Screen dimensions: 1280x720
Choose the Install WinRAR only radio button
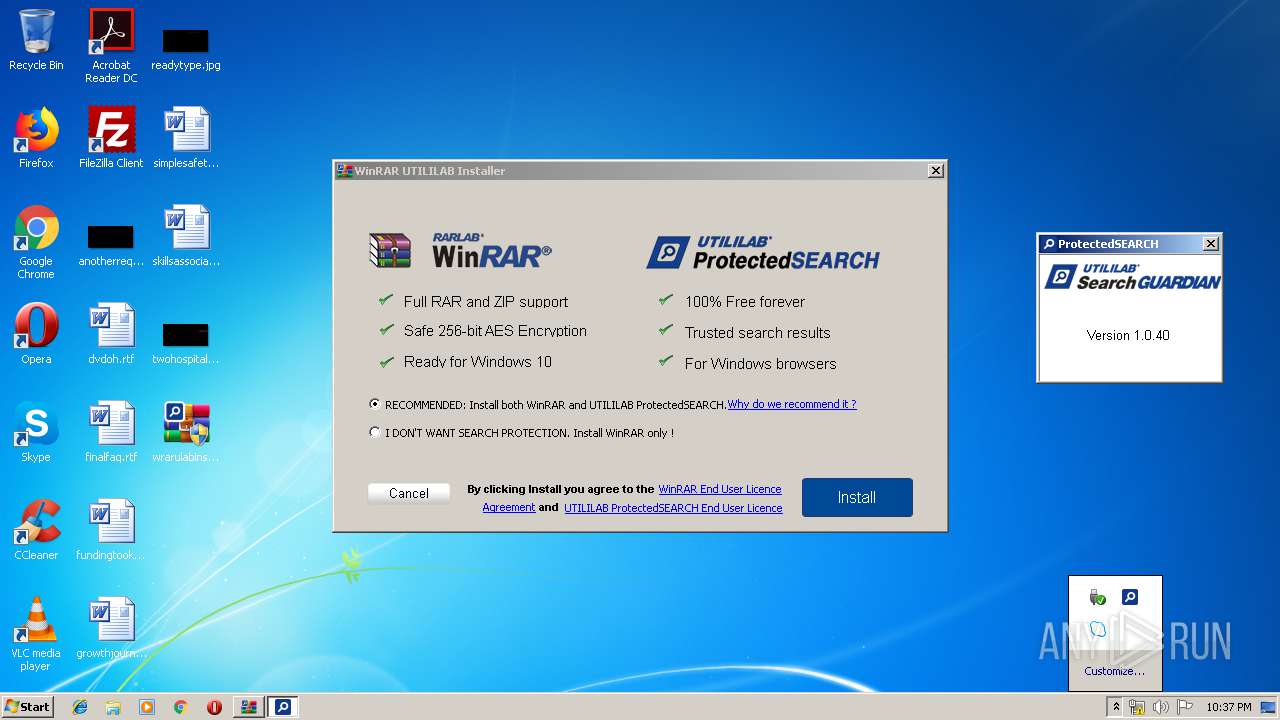tap(375, 433)
